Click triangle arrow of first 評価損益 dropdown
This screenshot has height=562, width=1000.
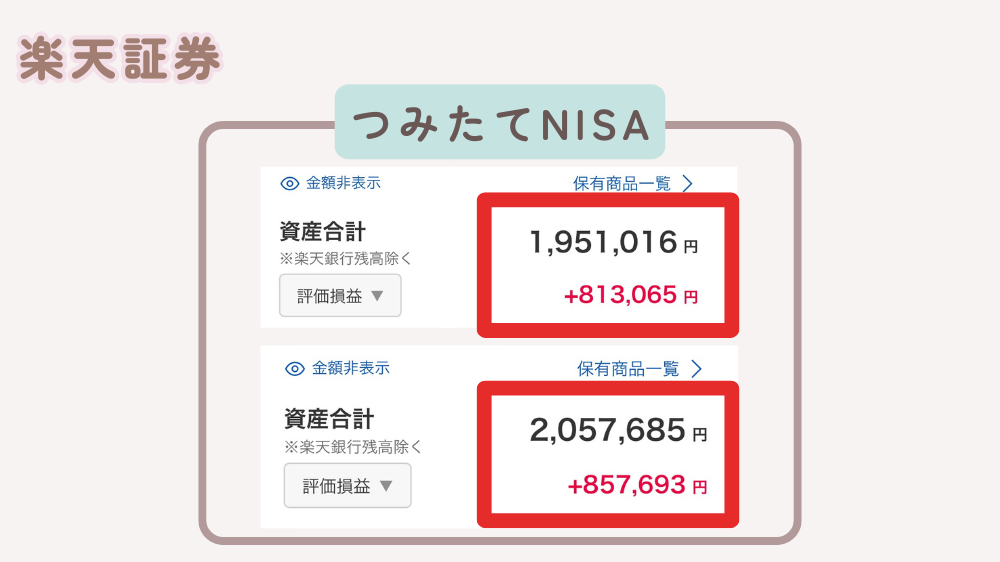pyautogui.click(x=377, y=296)
